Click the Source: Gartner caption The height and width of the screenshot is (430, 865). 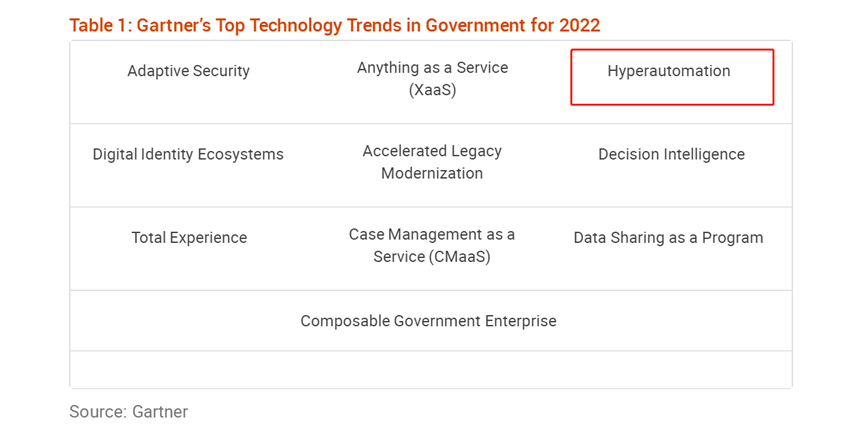click(129, 412)
